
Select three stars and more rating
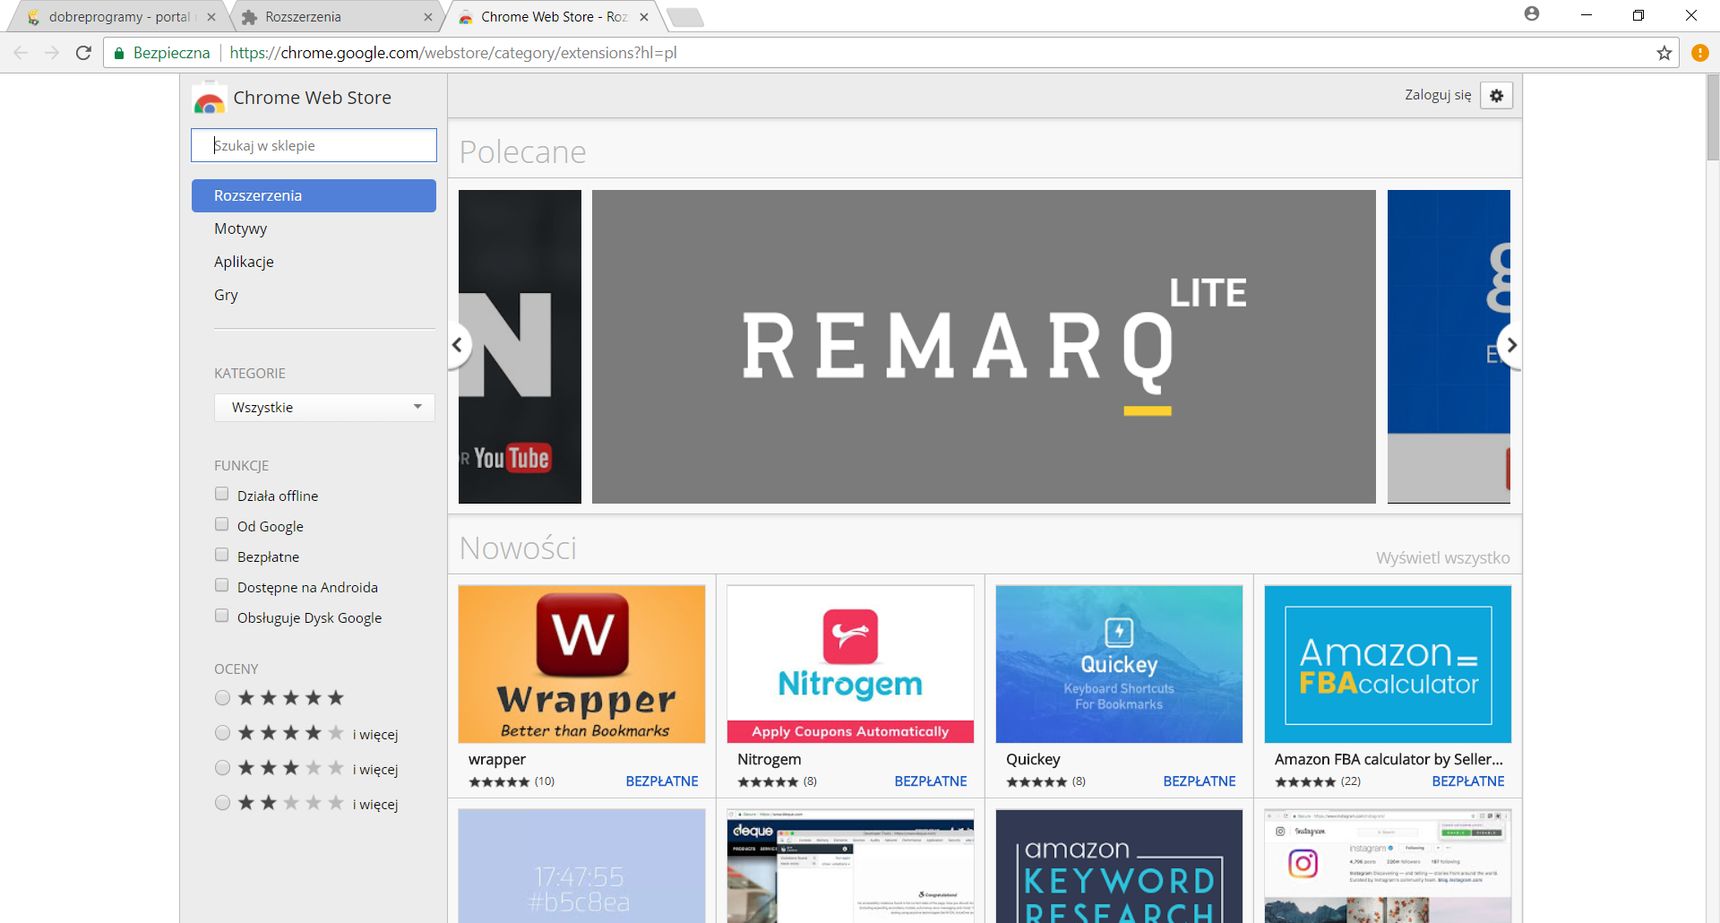[222, 768]
